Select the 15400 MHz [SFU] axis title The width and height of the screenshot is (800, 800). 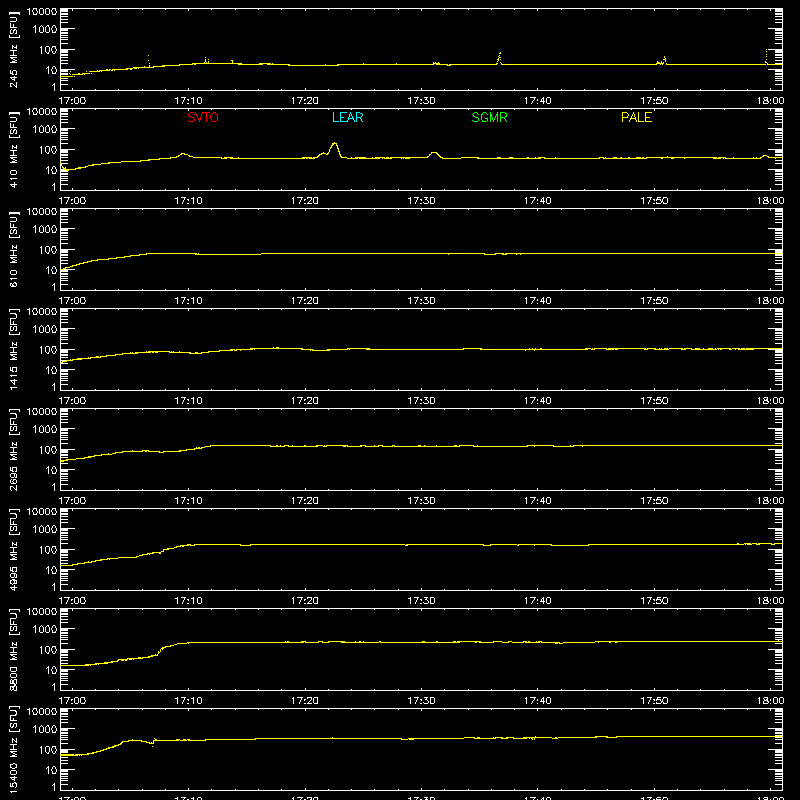13,749
